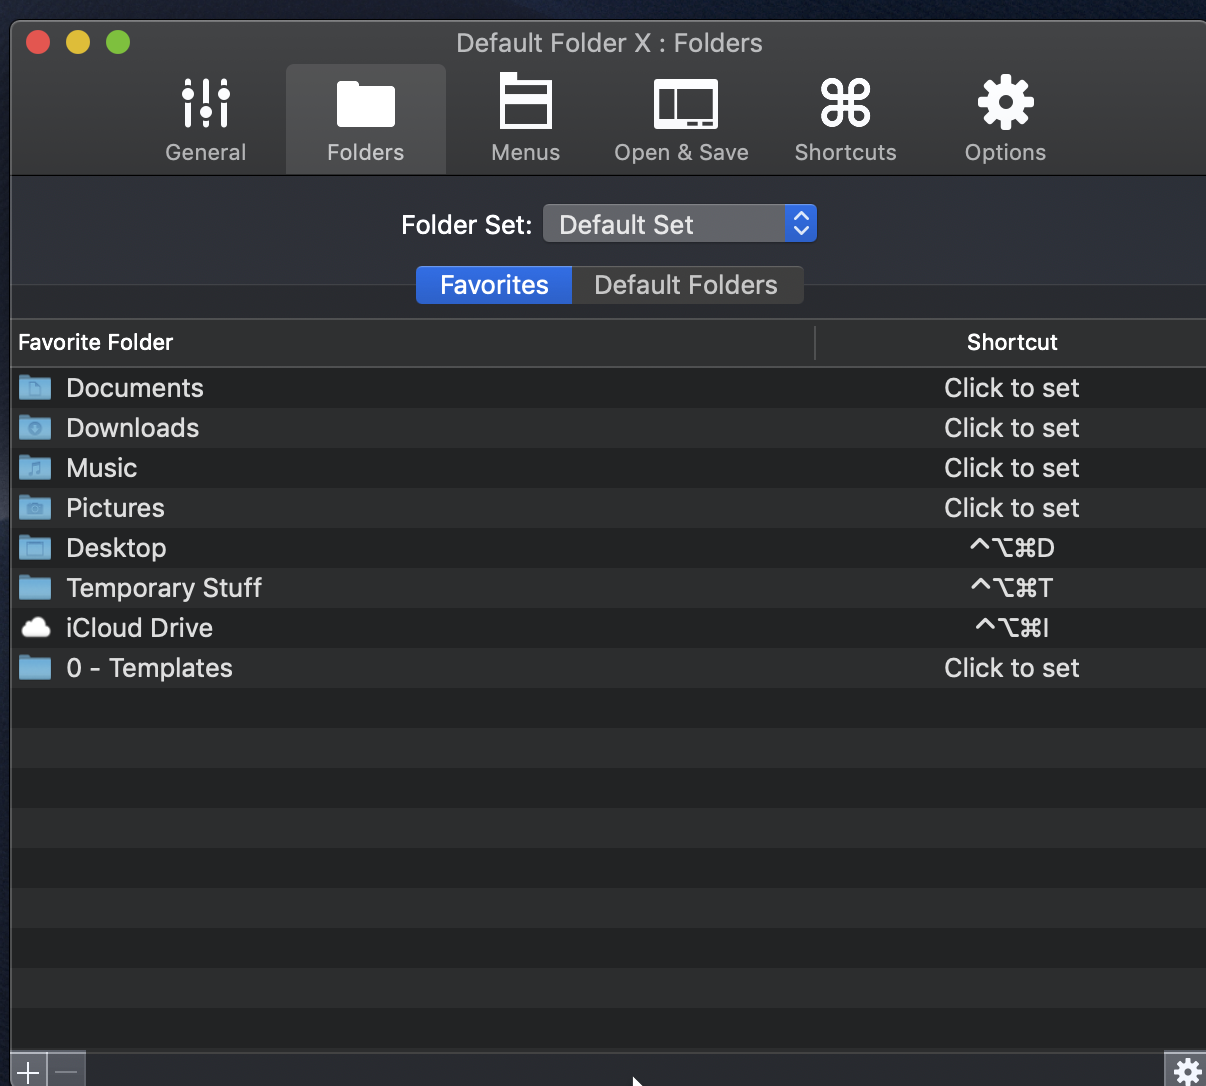The image size is (1206, 1086).
Task: Click the Temporary Stuff folder icon
Action: (35, 588)
